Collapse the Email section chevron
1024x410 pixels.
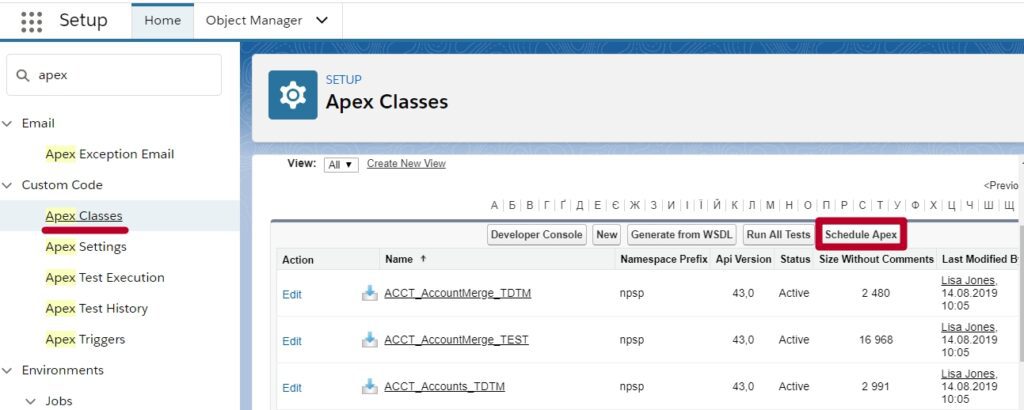point(8,123)
